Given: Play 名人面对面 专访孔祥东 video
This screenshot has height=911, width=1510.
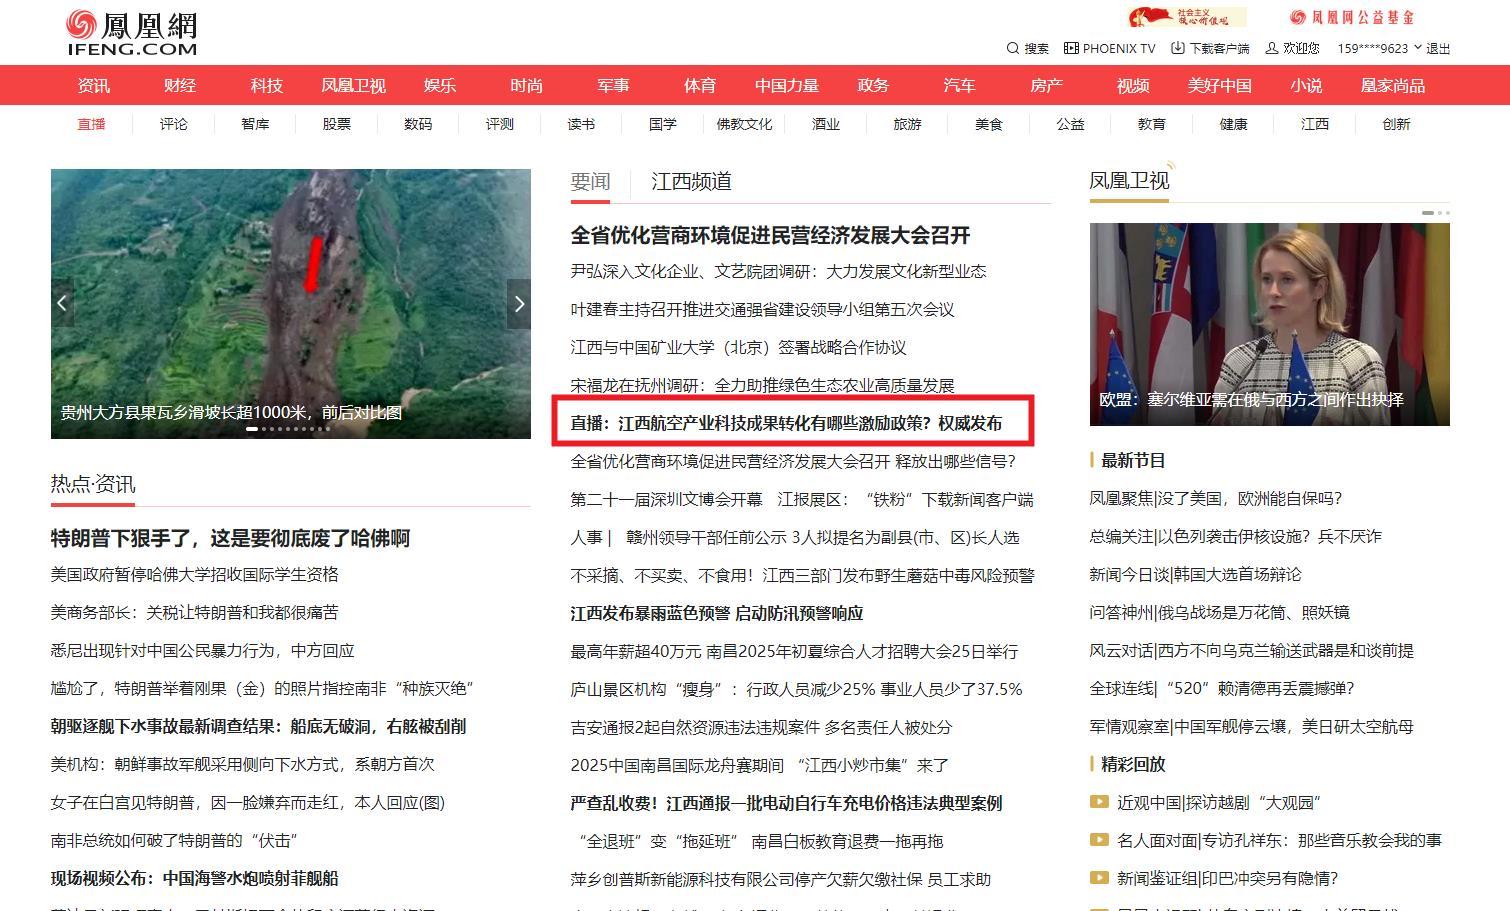Looking at the screenshot, I should point(1279,840).
